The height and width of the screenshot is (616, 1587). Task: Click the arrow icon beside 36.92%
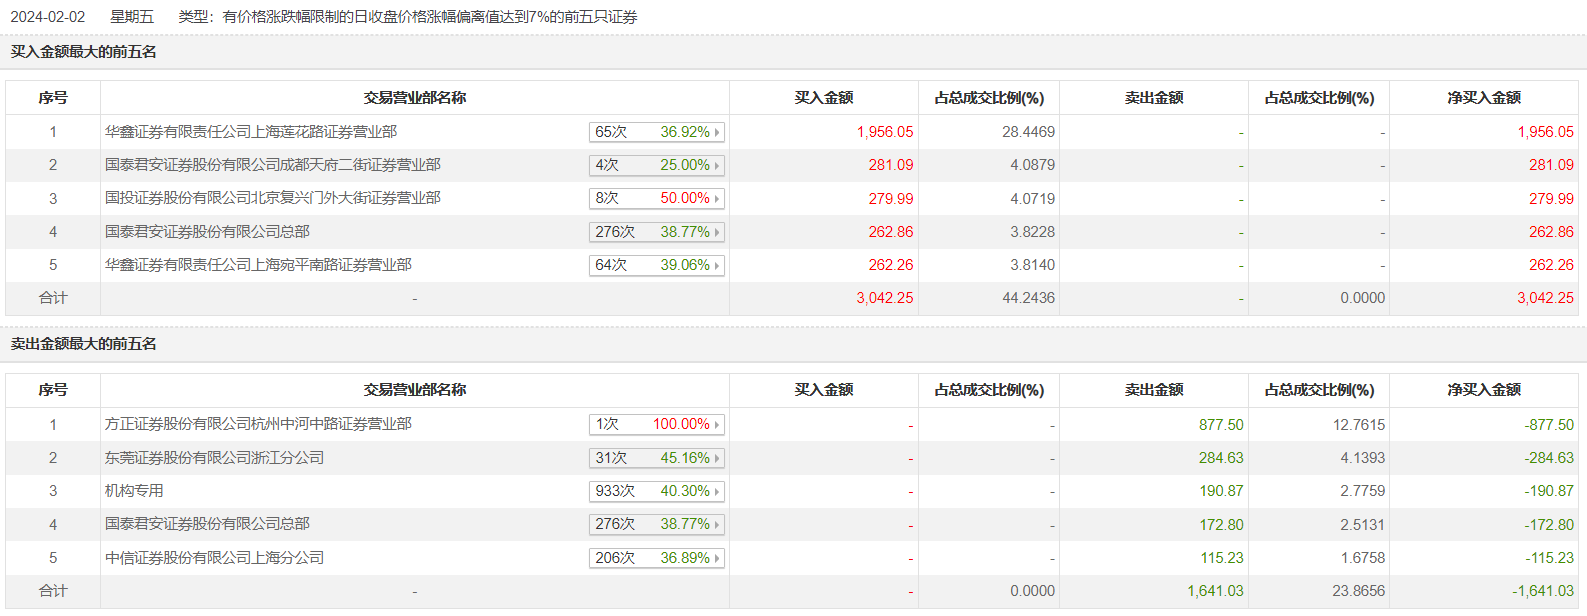pyautogui.click(x=717, y=132)
